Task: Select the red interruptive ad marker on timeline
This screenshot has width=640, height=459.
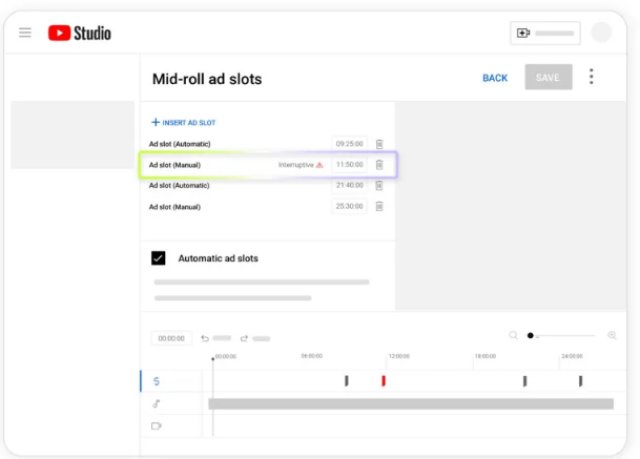Action: (x=383, y=381)
